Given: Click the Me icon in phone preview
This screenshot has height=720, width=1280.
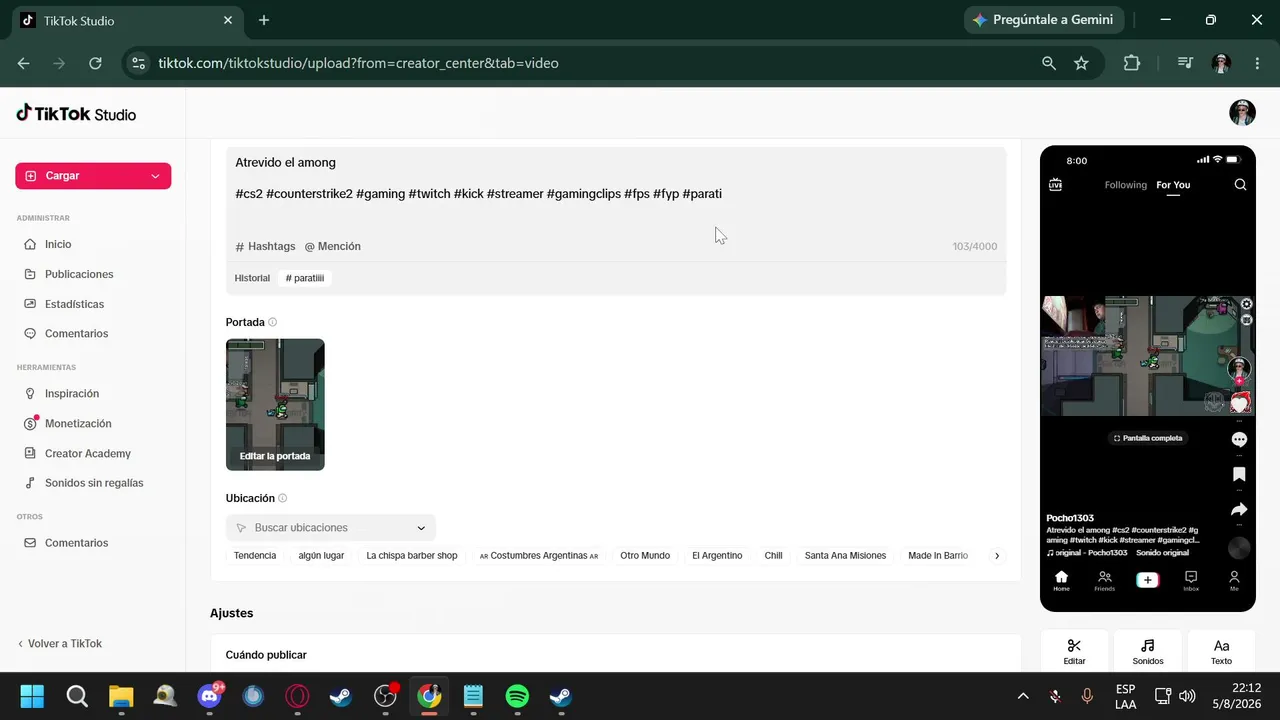Looking at the screenshot, I should point(1234,580).
